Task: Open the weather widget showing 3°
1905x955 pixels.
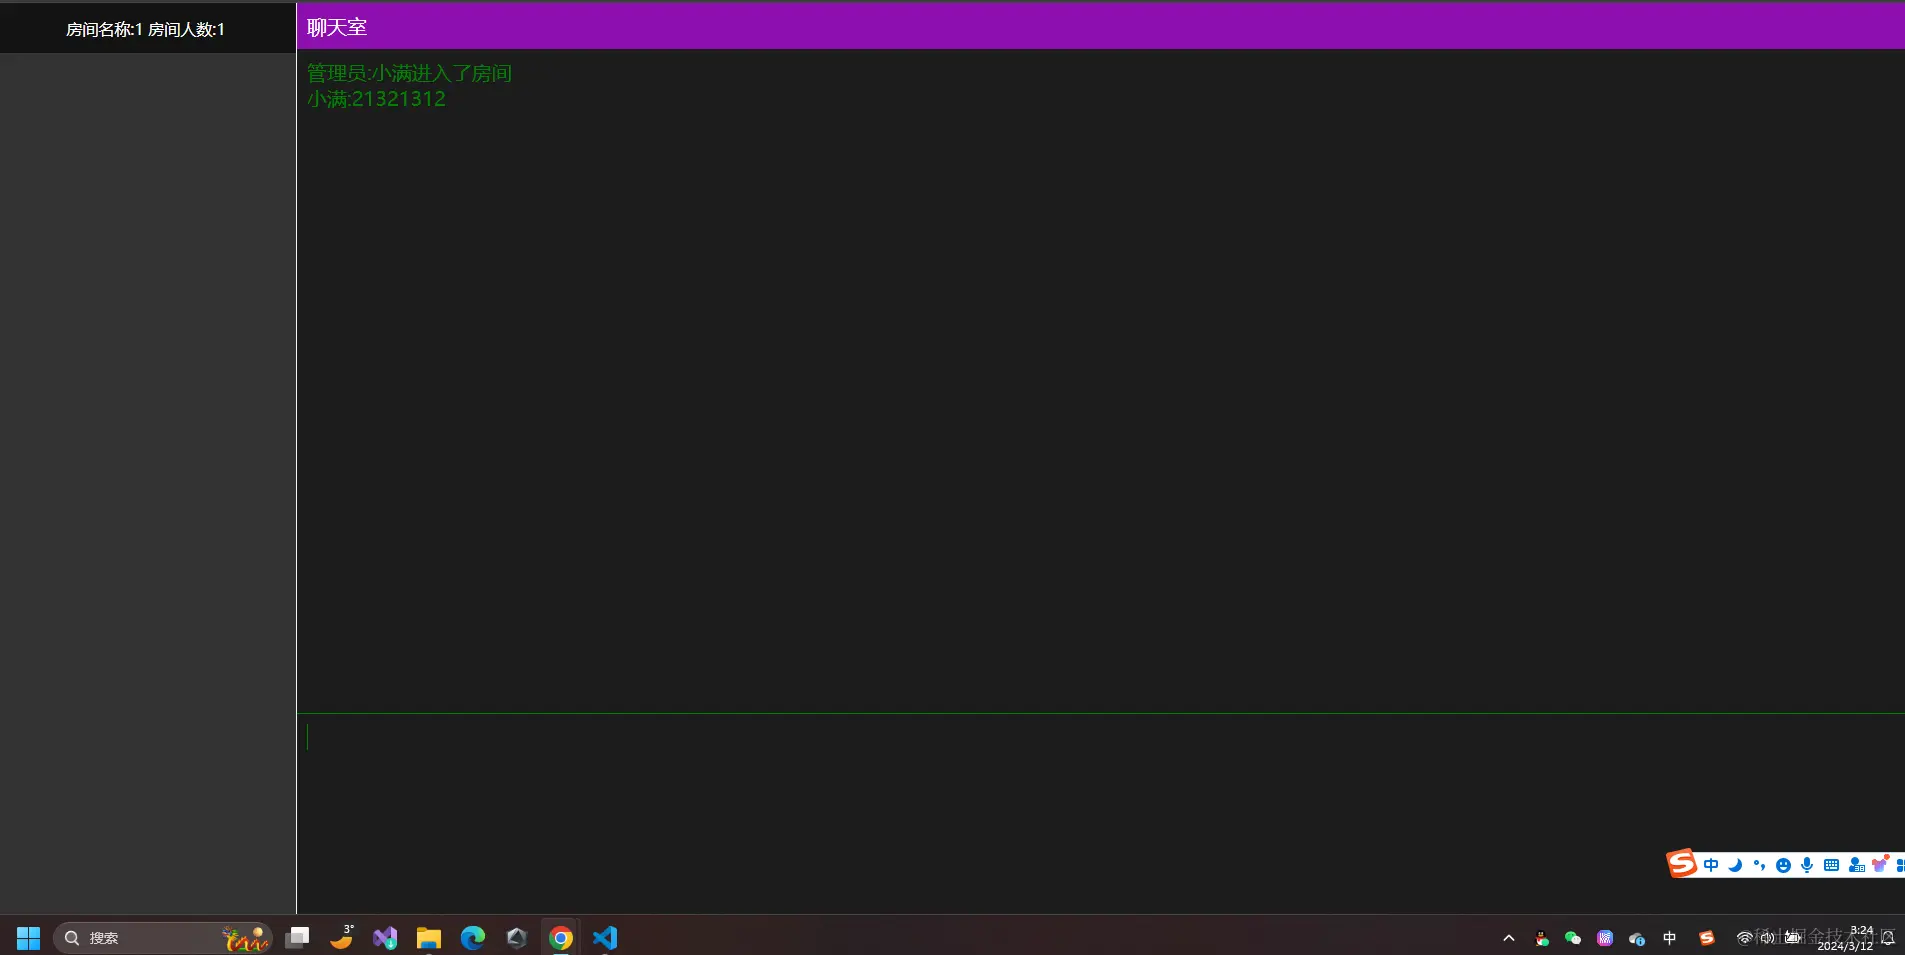Action: click(x=342, y=937)
